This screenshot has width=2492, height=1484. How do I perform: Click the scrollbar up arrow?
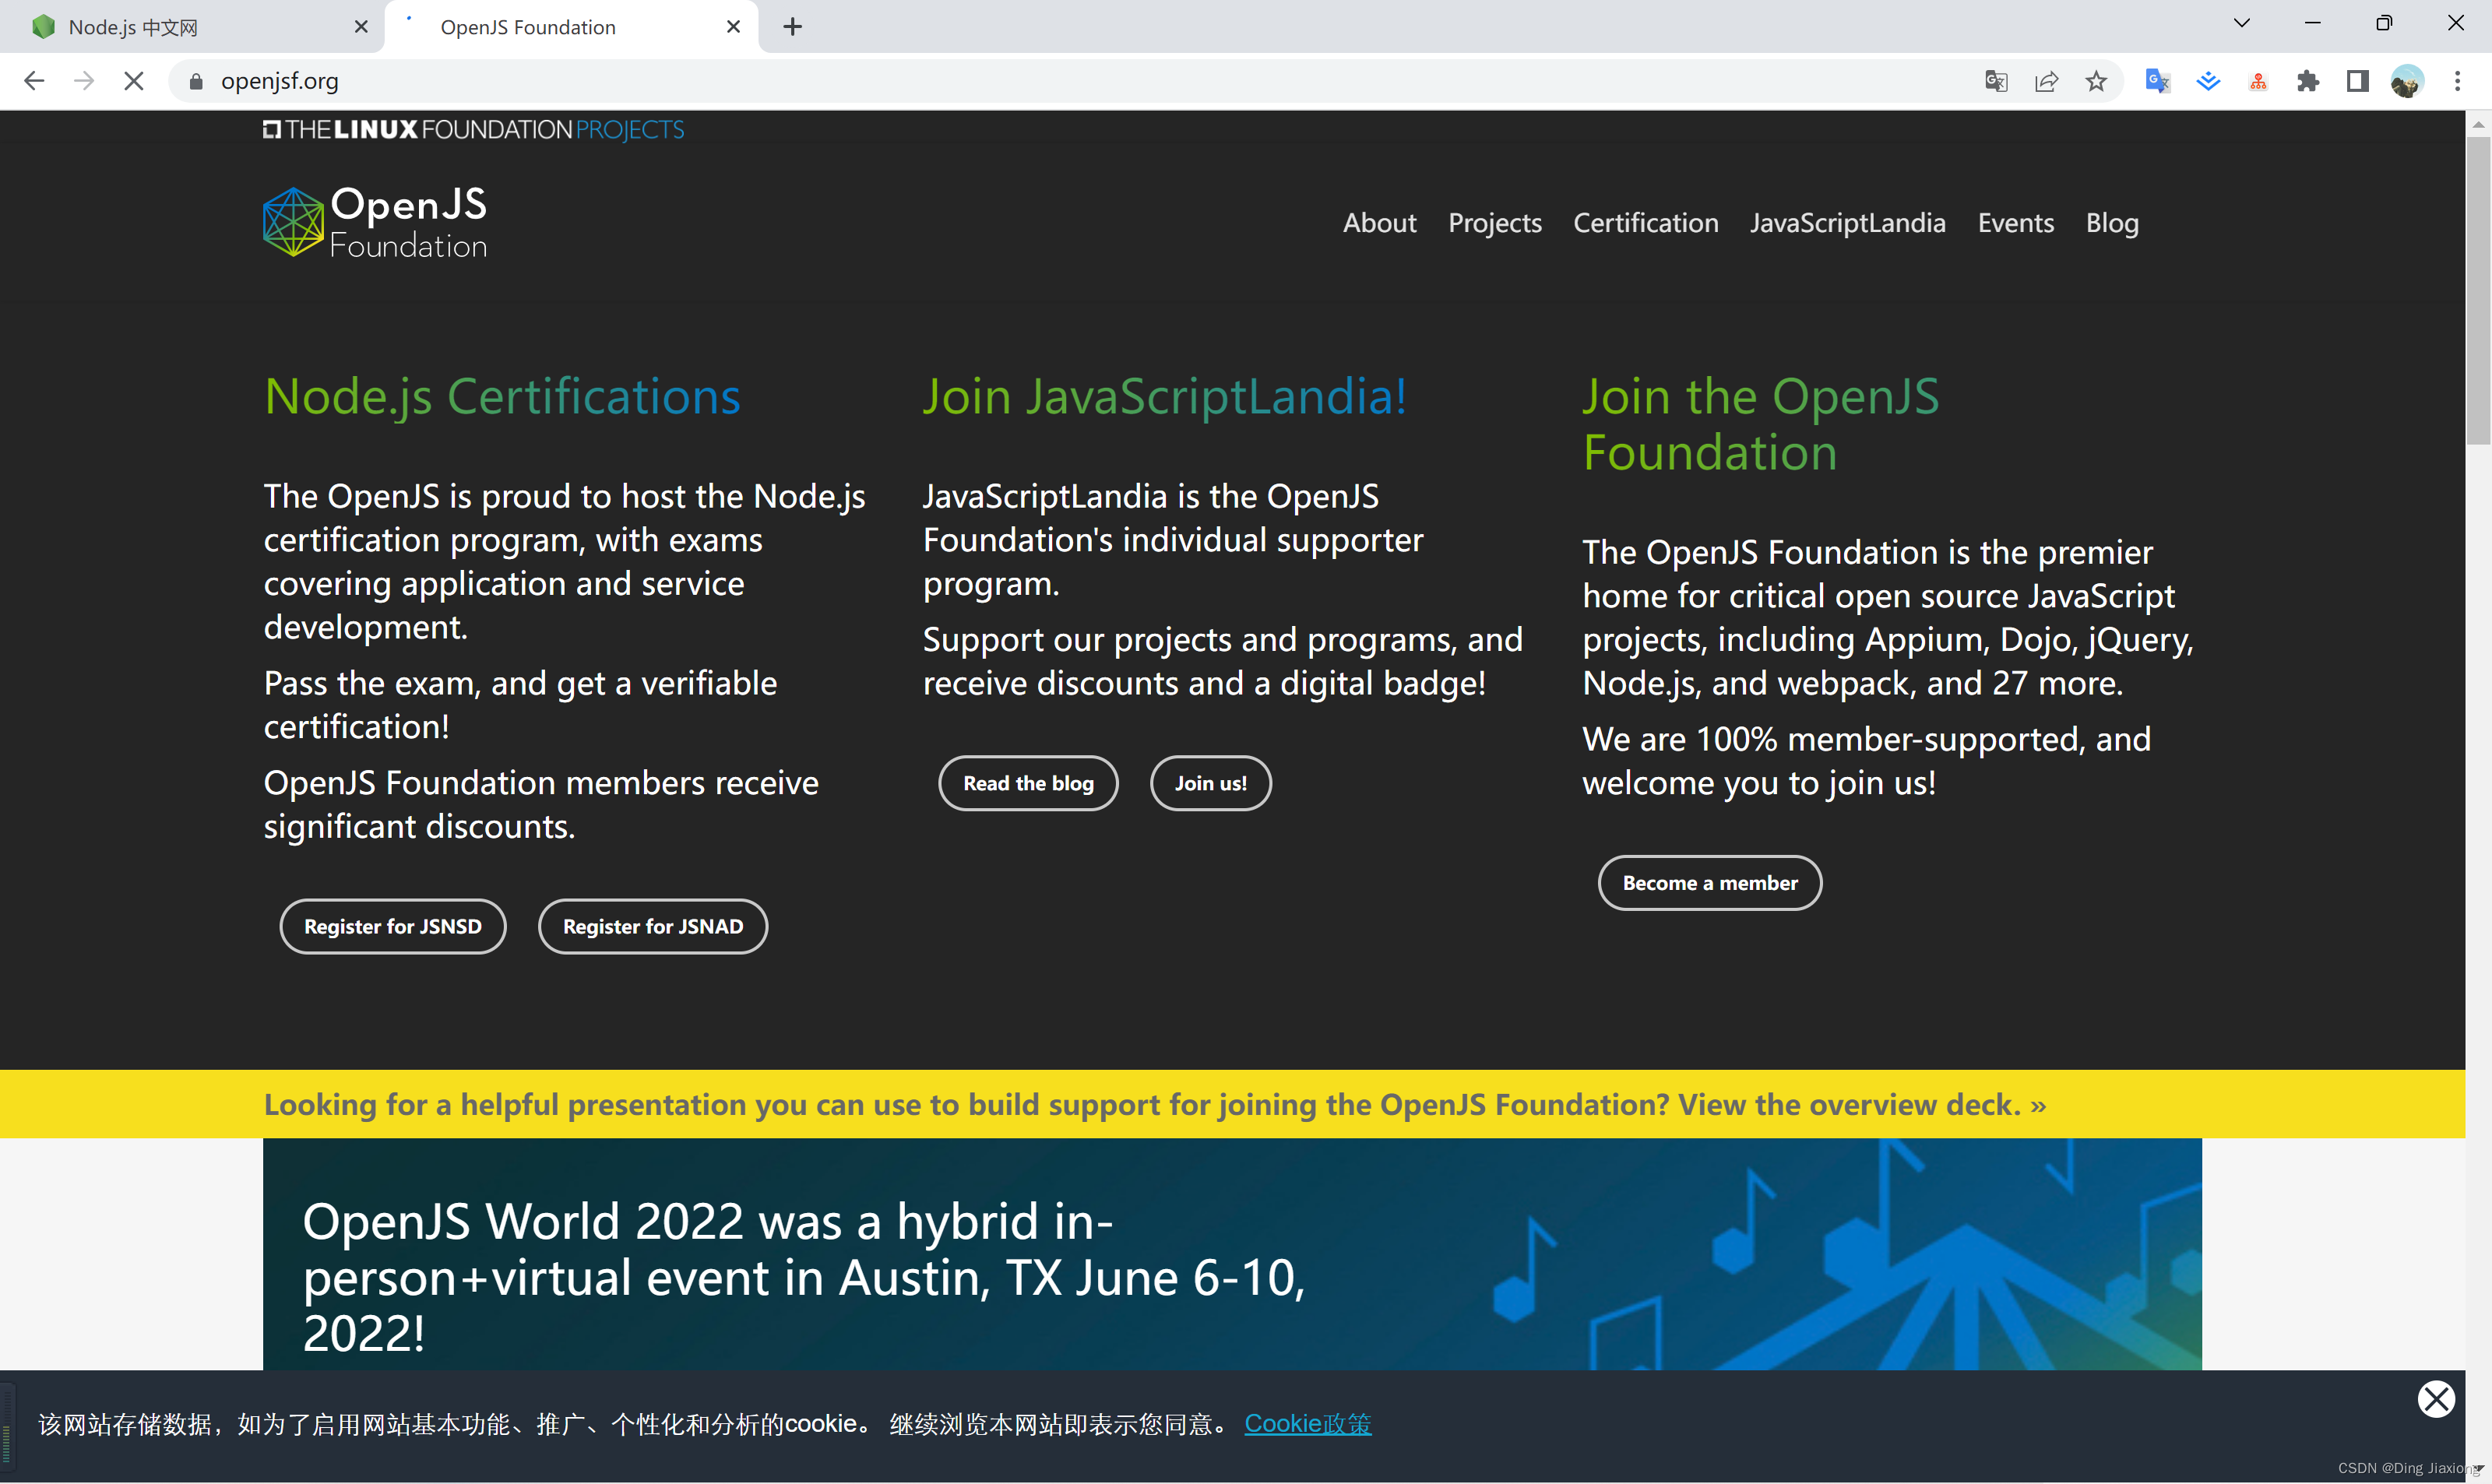tap(2478, 124)
